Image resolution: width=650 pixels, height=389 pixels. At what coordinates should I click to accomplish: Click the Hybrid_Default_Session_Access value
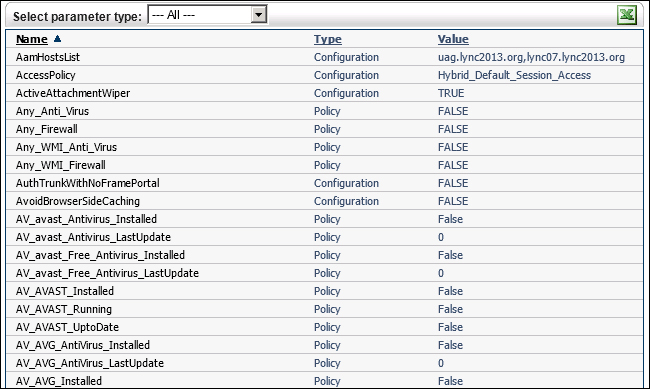(514, 75)
